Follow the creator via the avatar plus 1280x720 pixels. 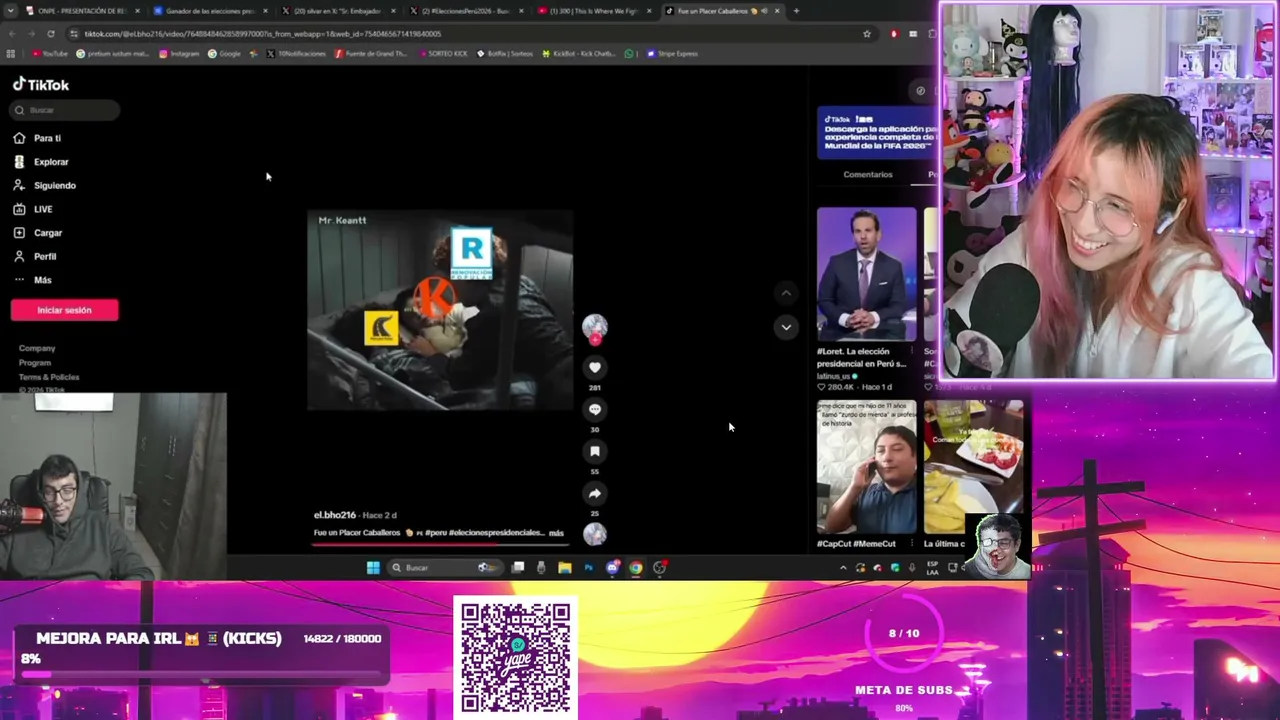click(595, 339)
